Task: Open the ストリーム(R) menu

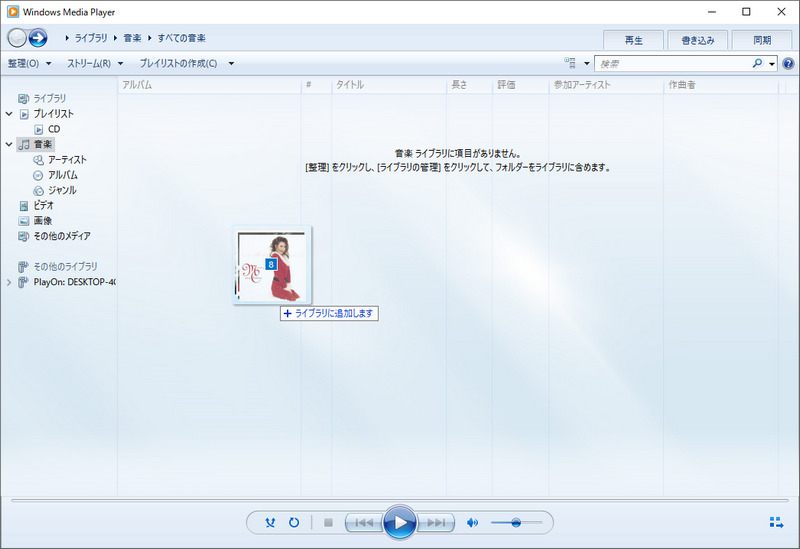Action: [x=95, y=63]
